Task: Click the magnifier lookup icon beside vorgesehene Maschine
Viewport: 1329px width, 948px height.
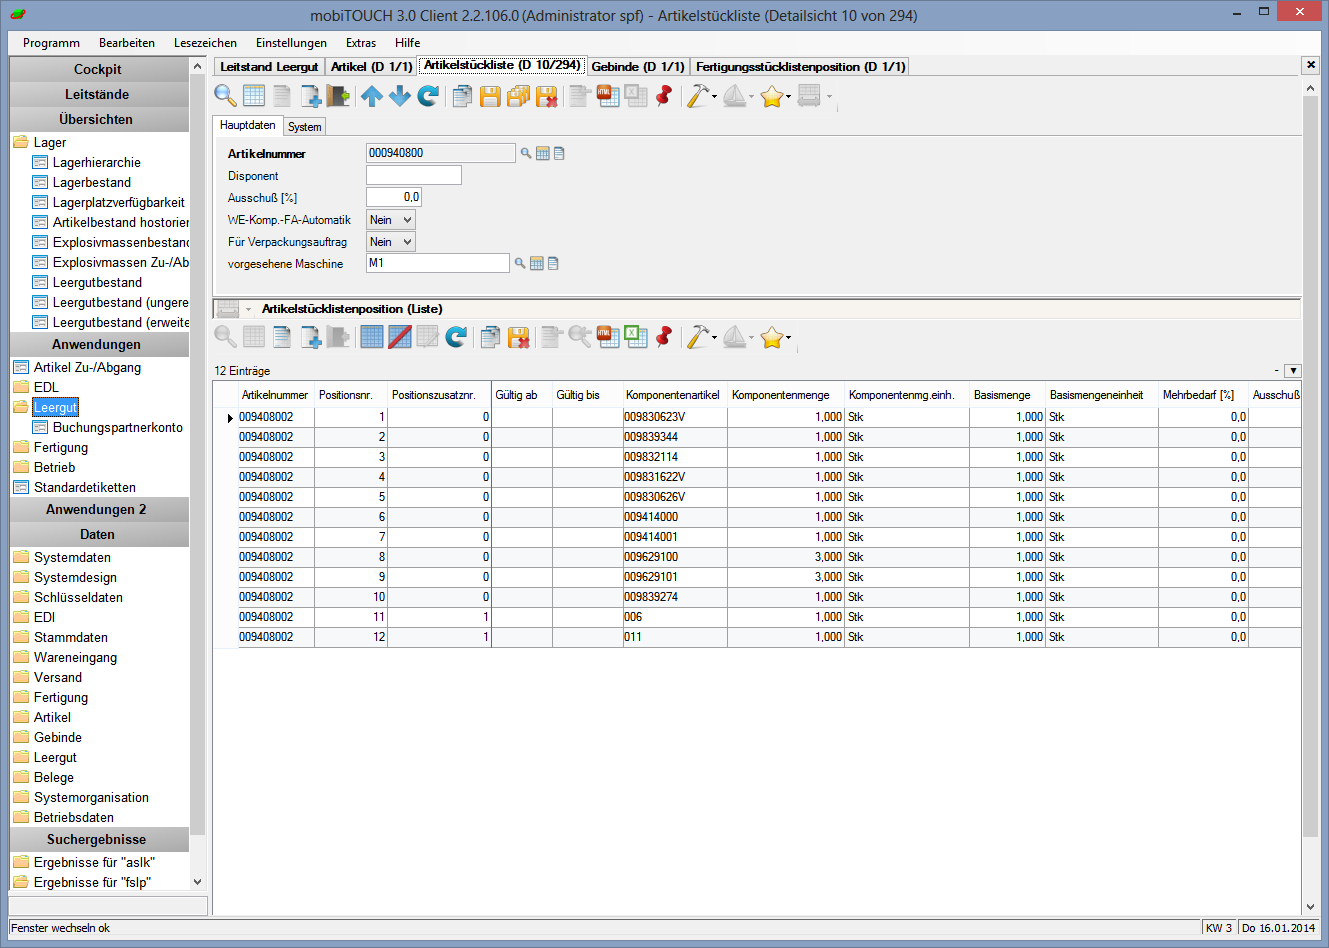Action: point(520,263)
